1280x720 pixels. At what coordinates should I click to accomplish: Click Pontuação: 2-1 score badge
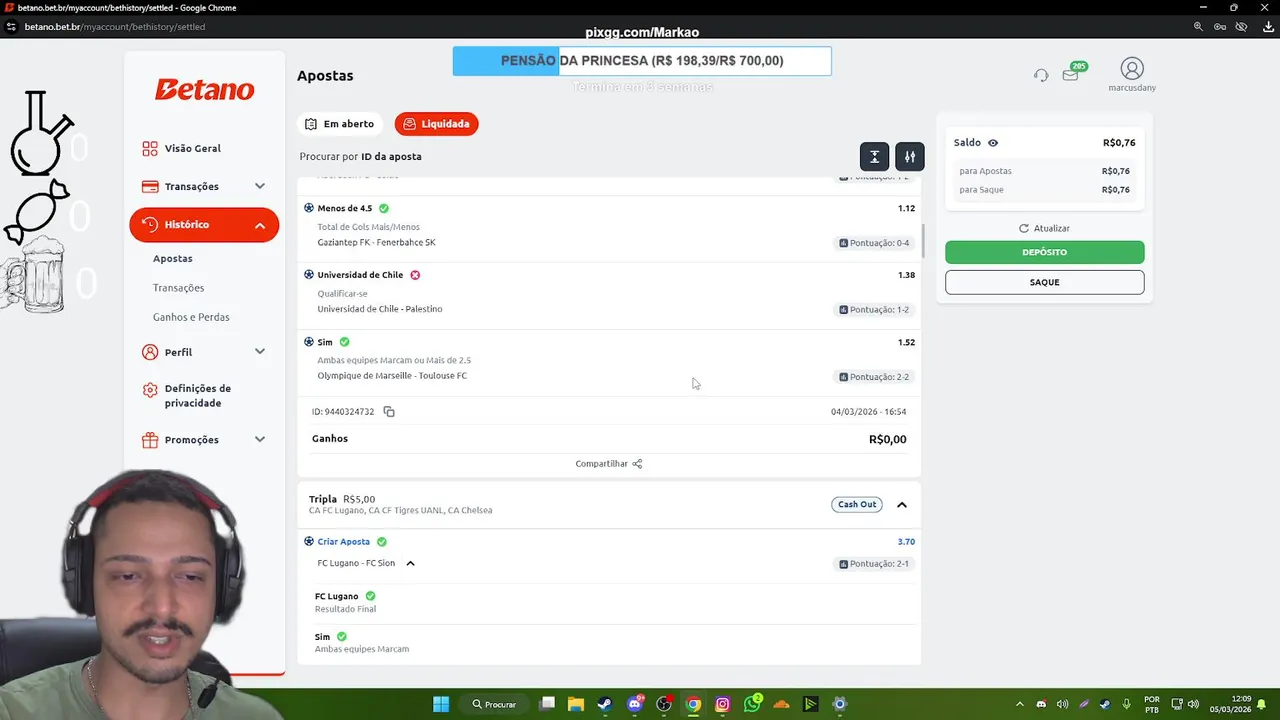tap(874, 564)
